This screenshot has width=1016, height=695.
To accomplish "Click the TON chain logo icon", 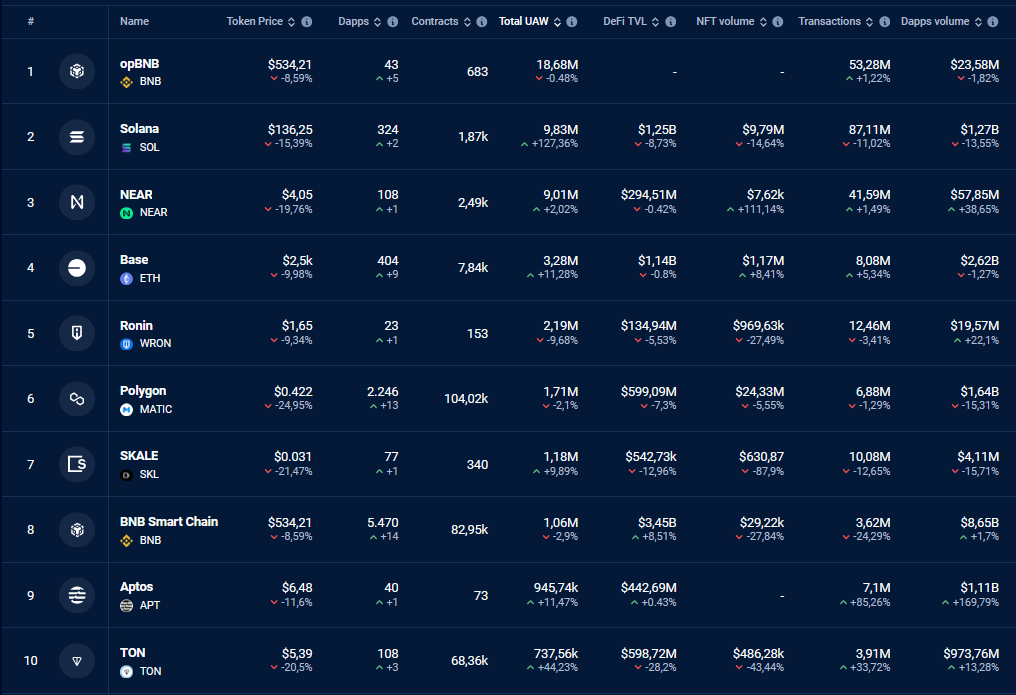I will [76, 661].
